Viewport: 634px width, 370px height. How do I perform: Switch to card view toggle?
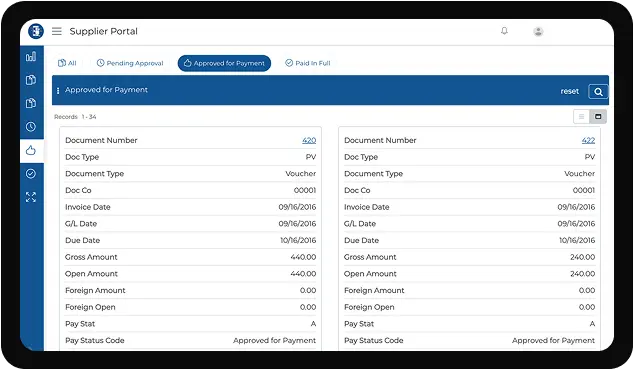tap(598, 117)
